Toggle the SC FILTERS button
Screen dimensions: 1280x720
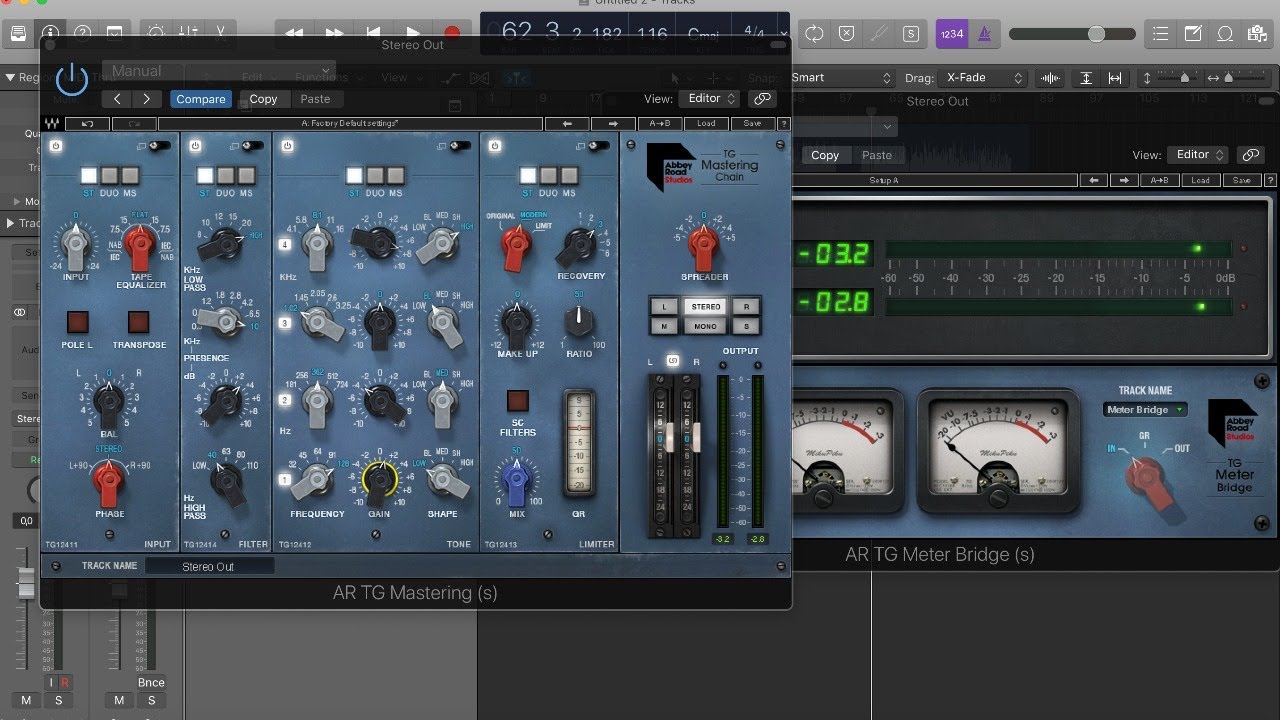pyautogui.click(x=517, y=401)
